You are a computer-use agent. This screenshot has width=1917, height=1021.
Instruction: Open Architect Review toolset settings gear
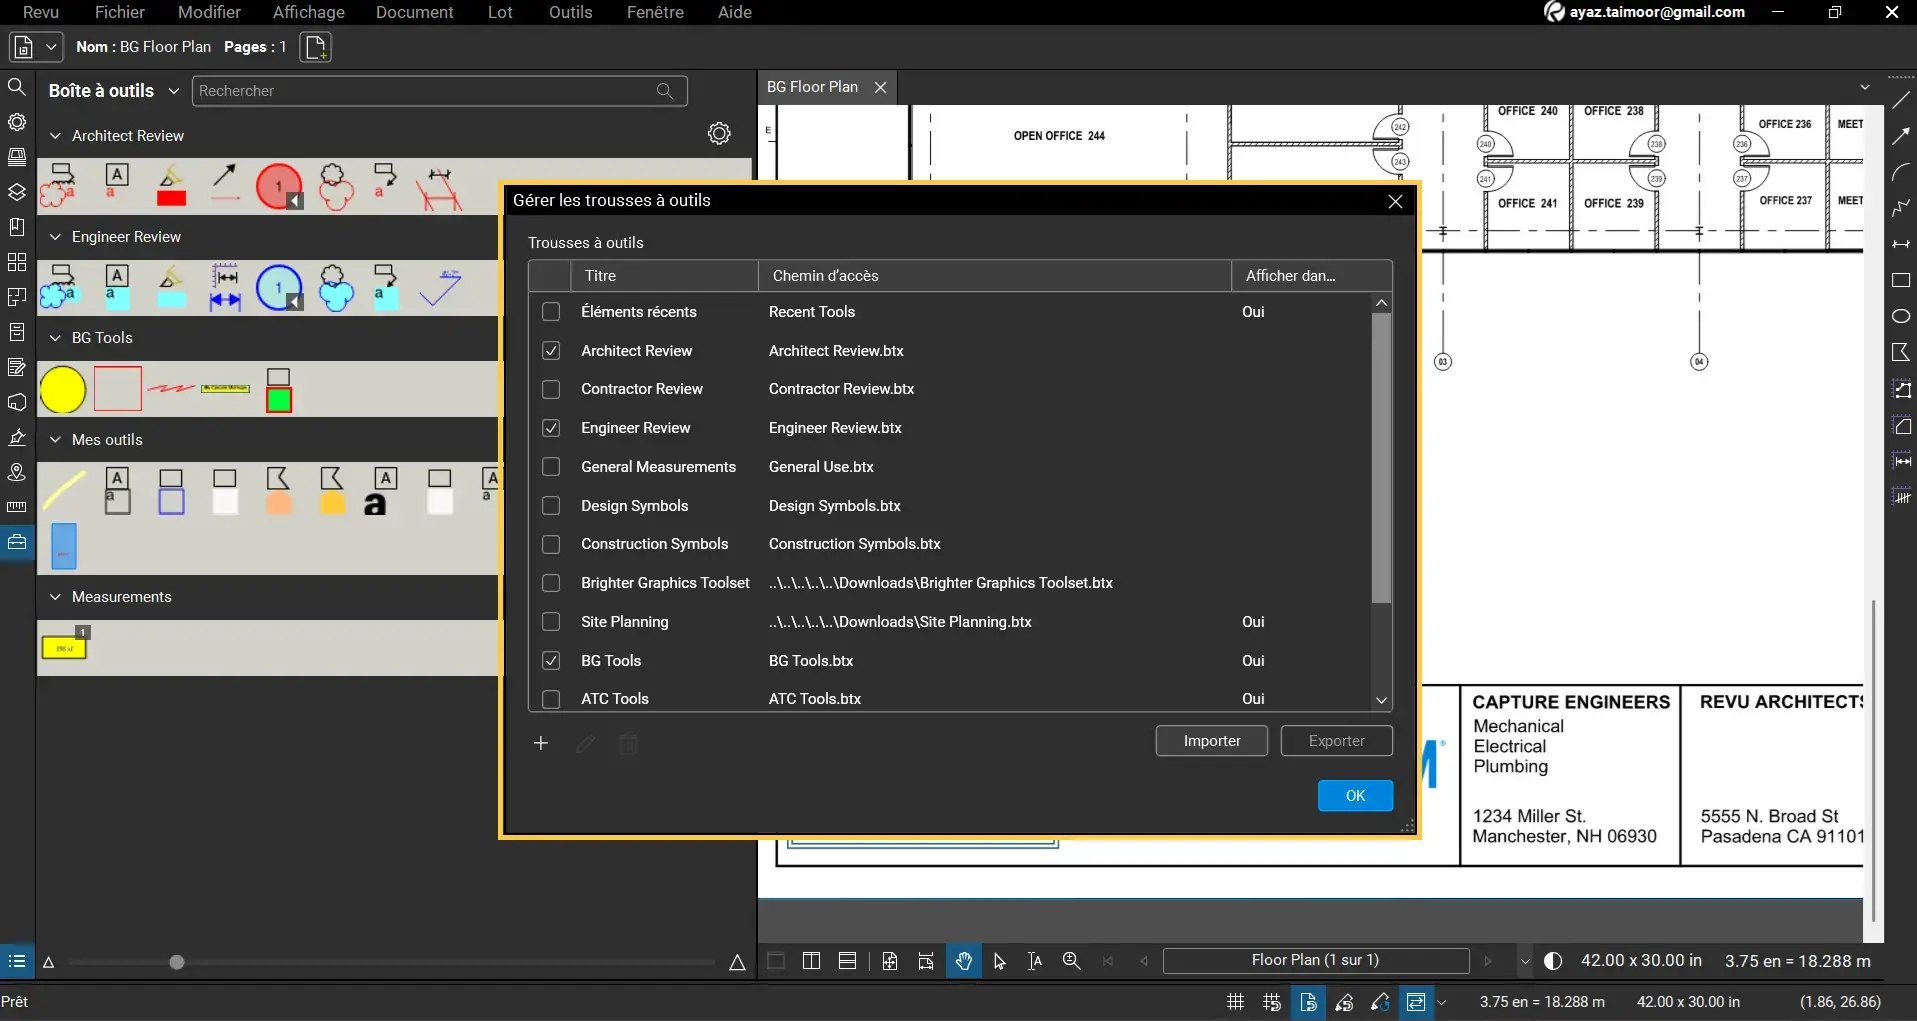(719, 133)
